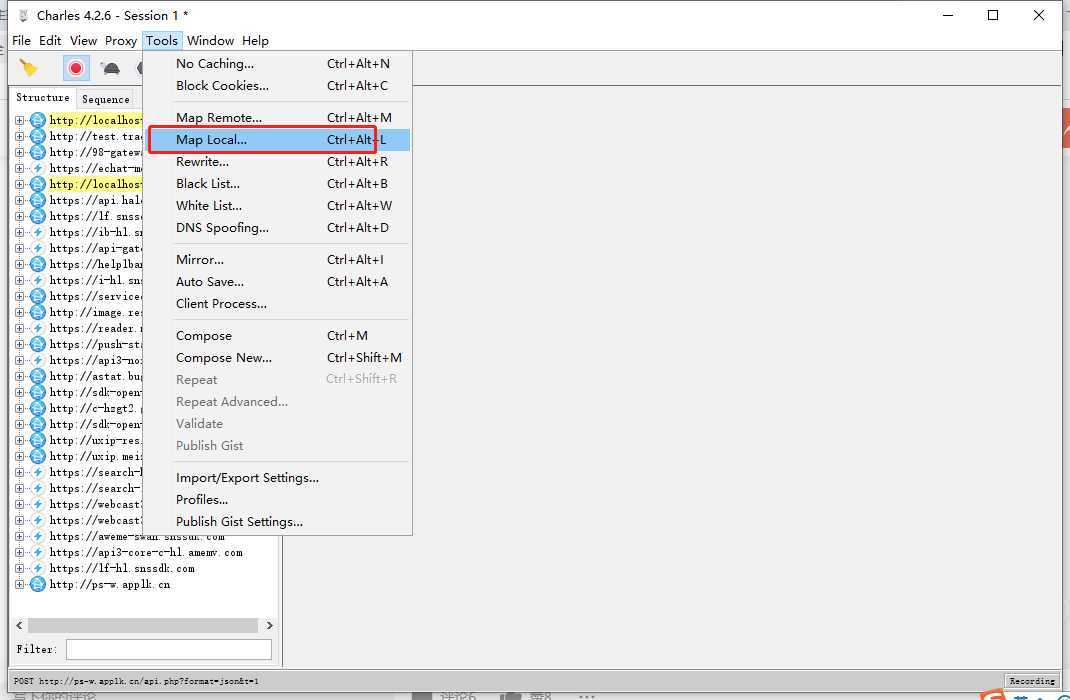Viewport: 1070px width, 700px height.
Task: Choose Map Local... from Tools menu
Action: point(278,140)
